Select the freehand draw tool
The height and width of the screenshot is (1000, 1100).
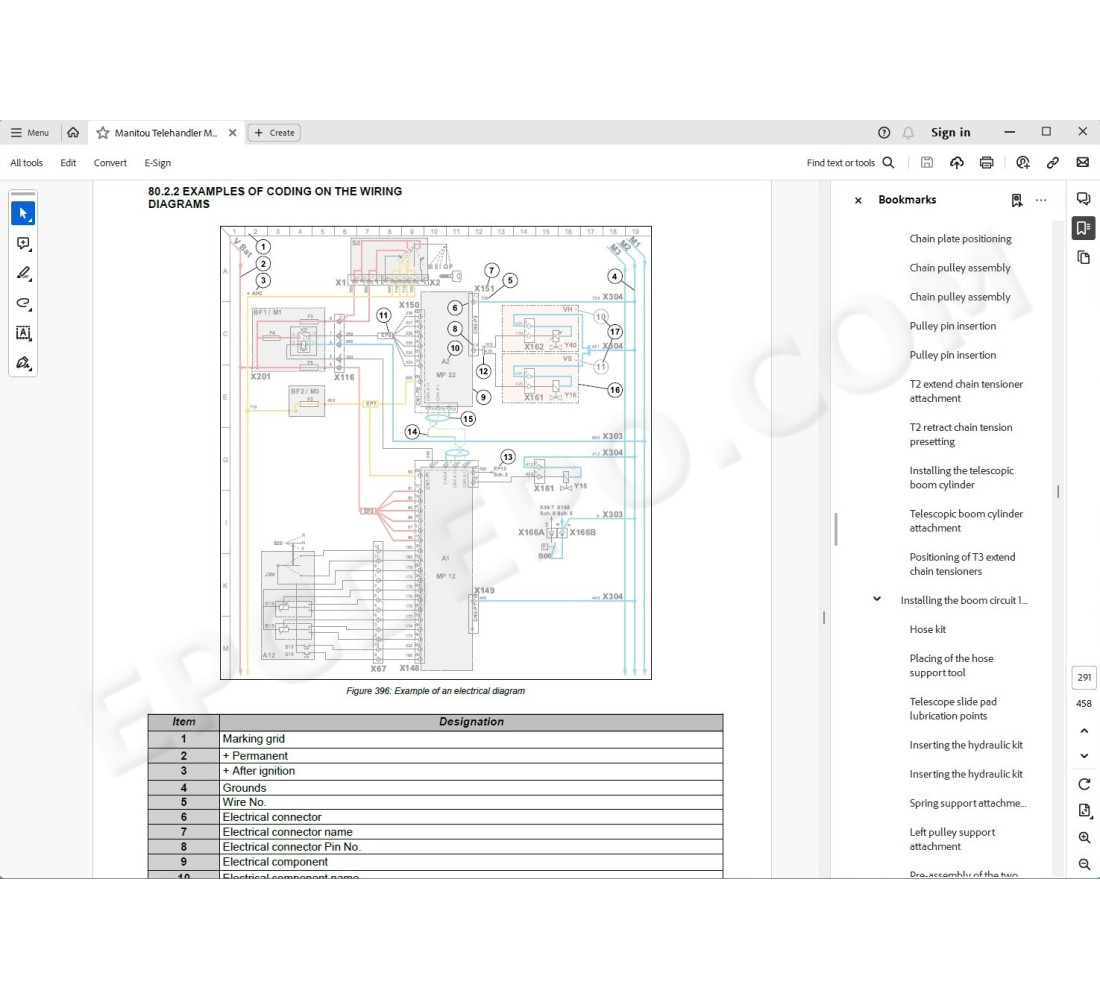23,303
